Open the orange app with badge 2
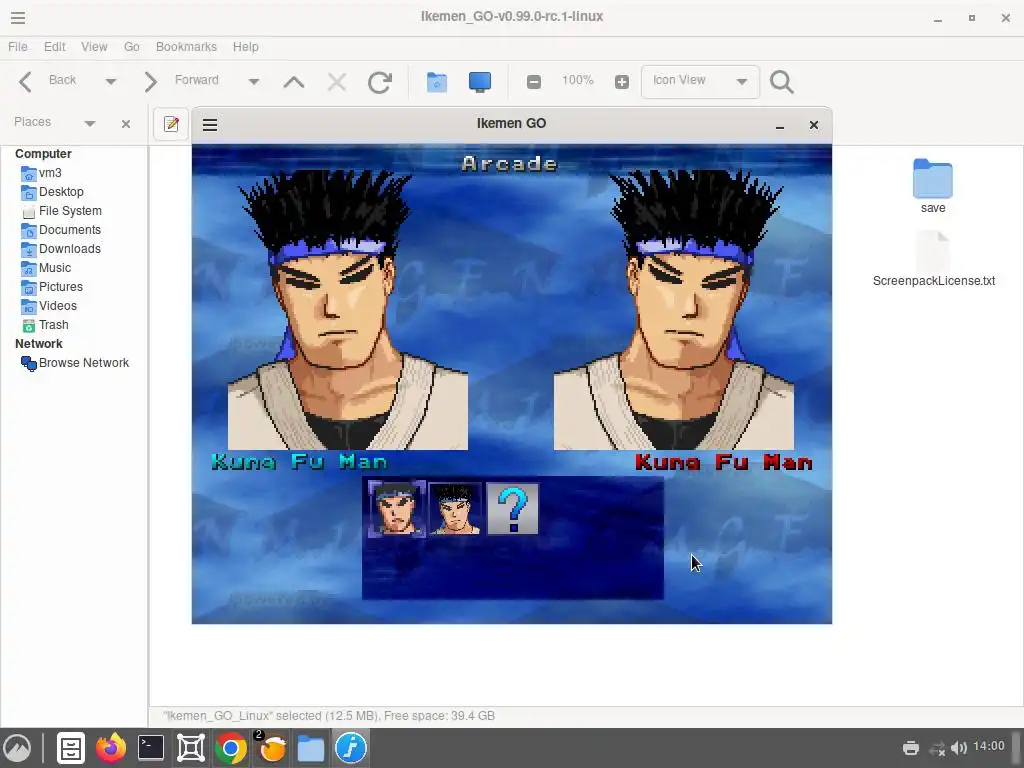Image resolution: width=1024 pixels, height=768 pixels. click(271, 748)
